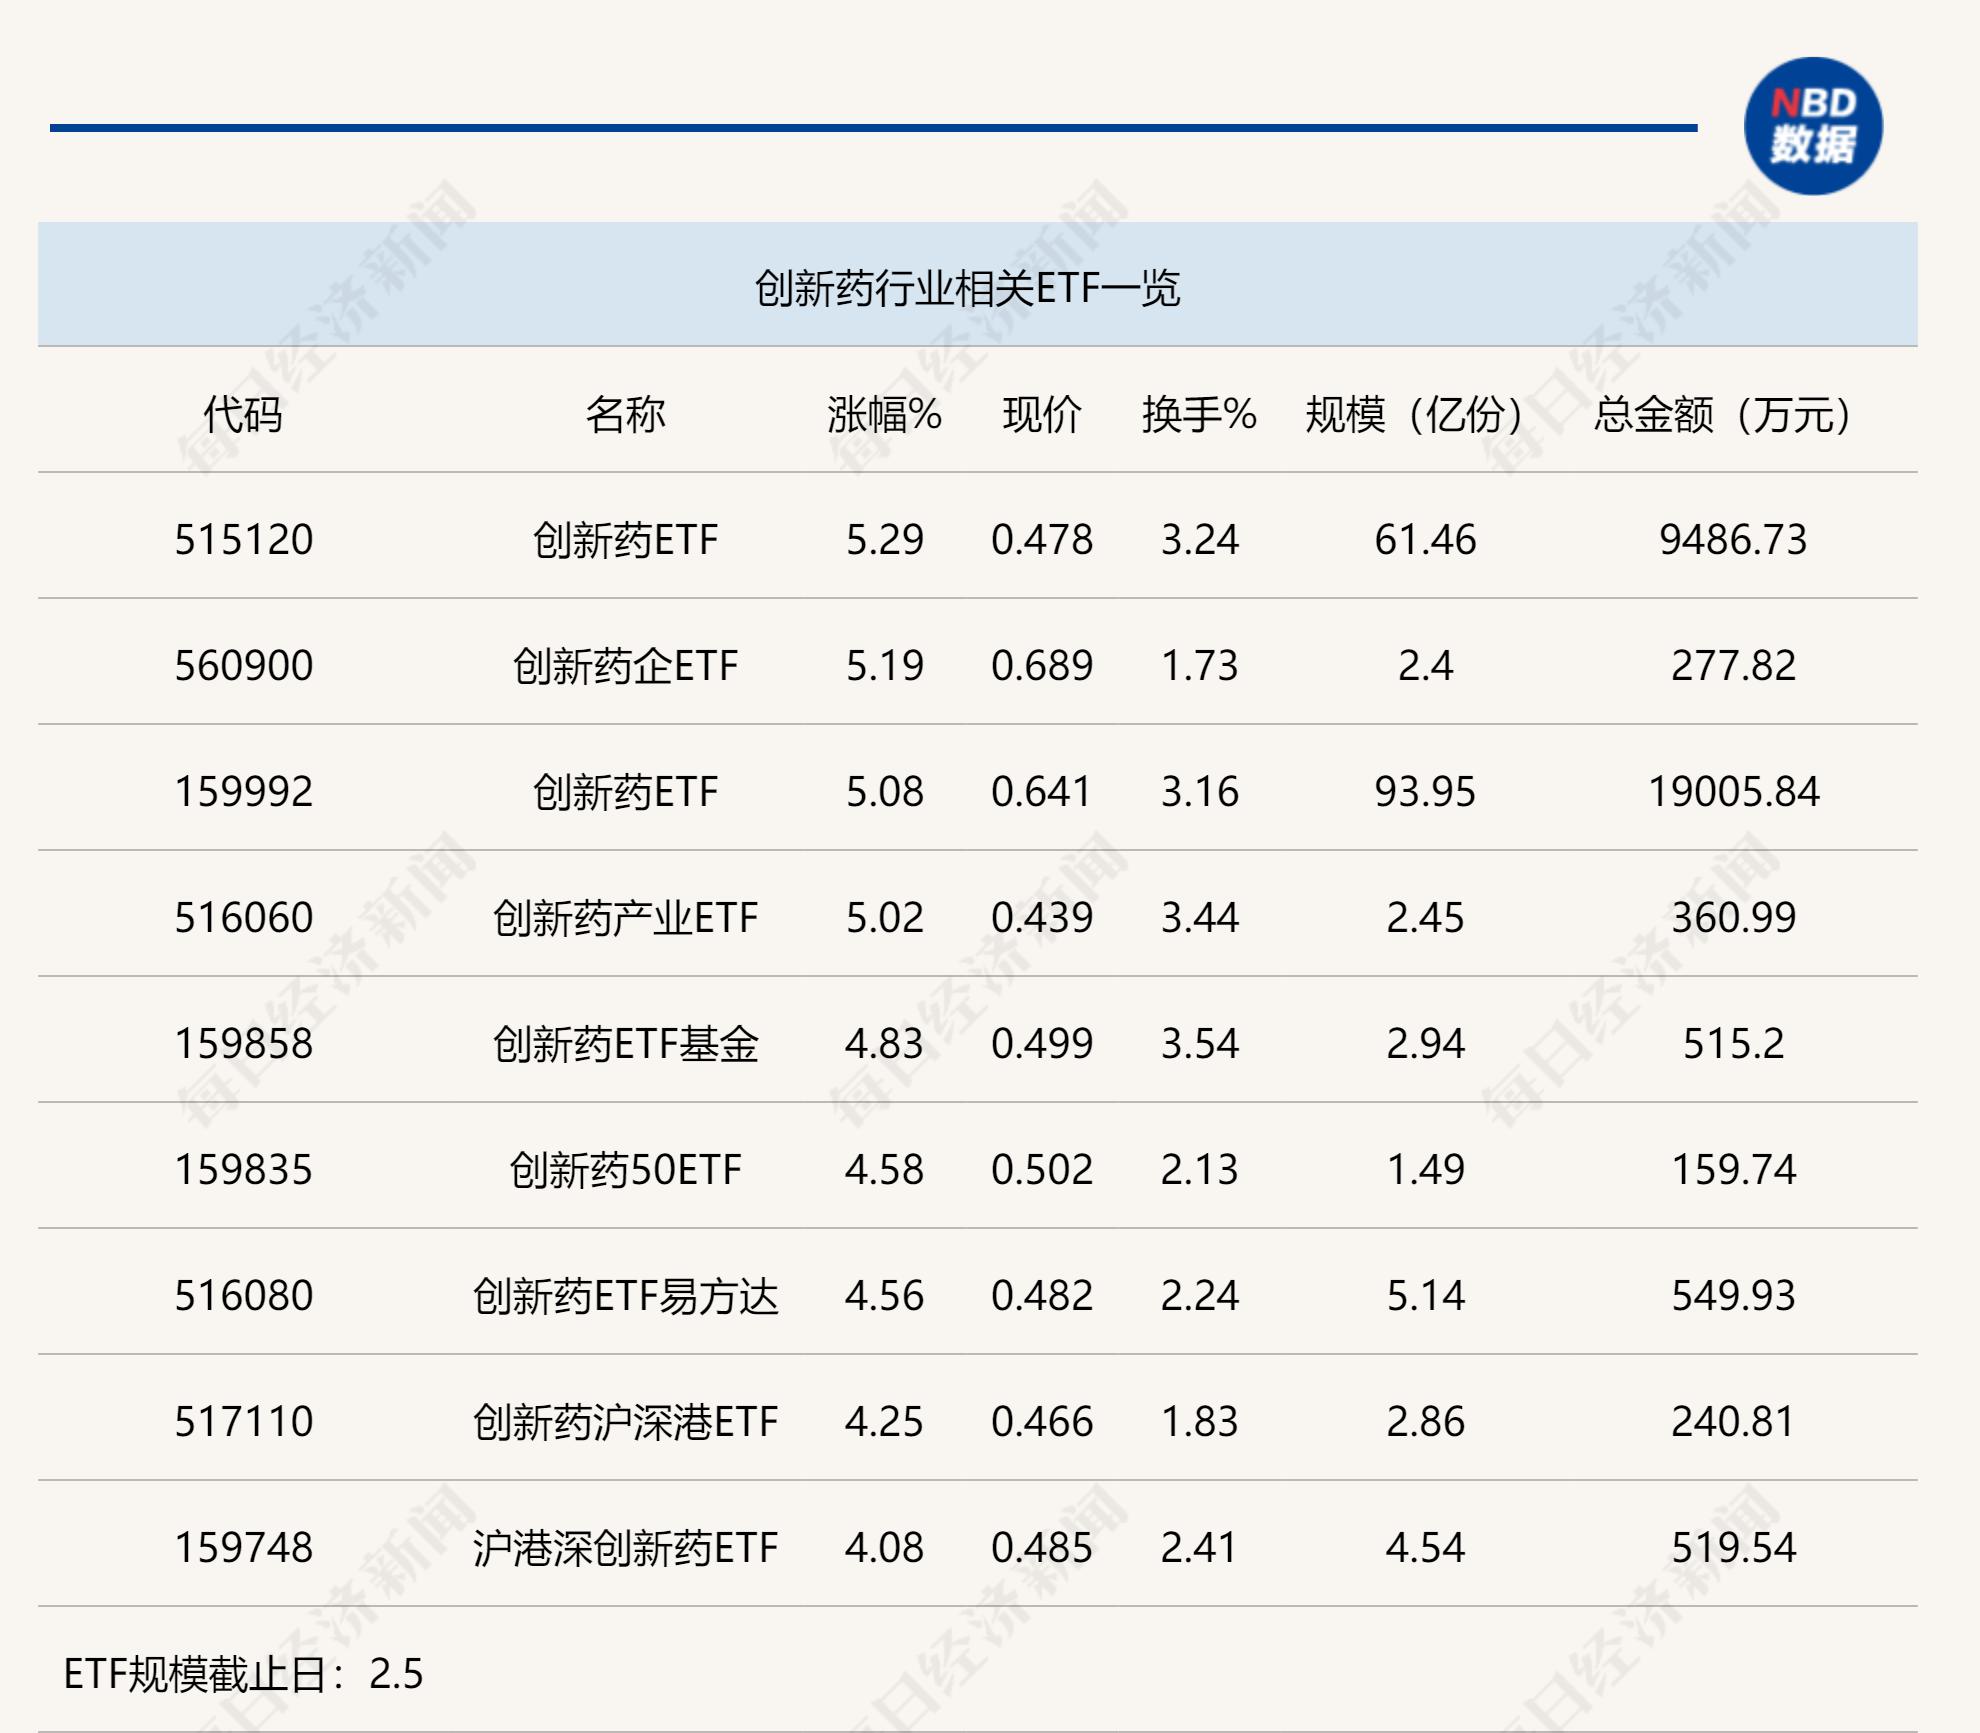Screen dimensions: 1980x1733
Task: Click the fund code 159992
Action: 243,792
